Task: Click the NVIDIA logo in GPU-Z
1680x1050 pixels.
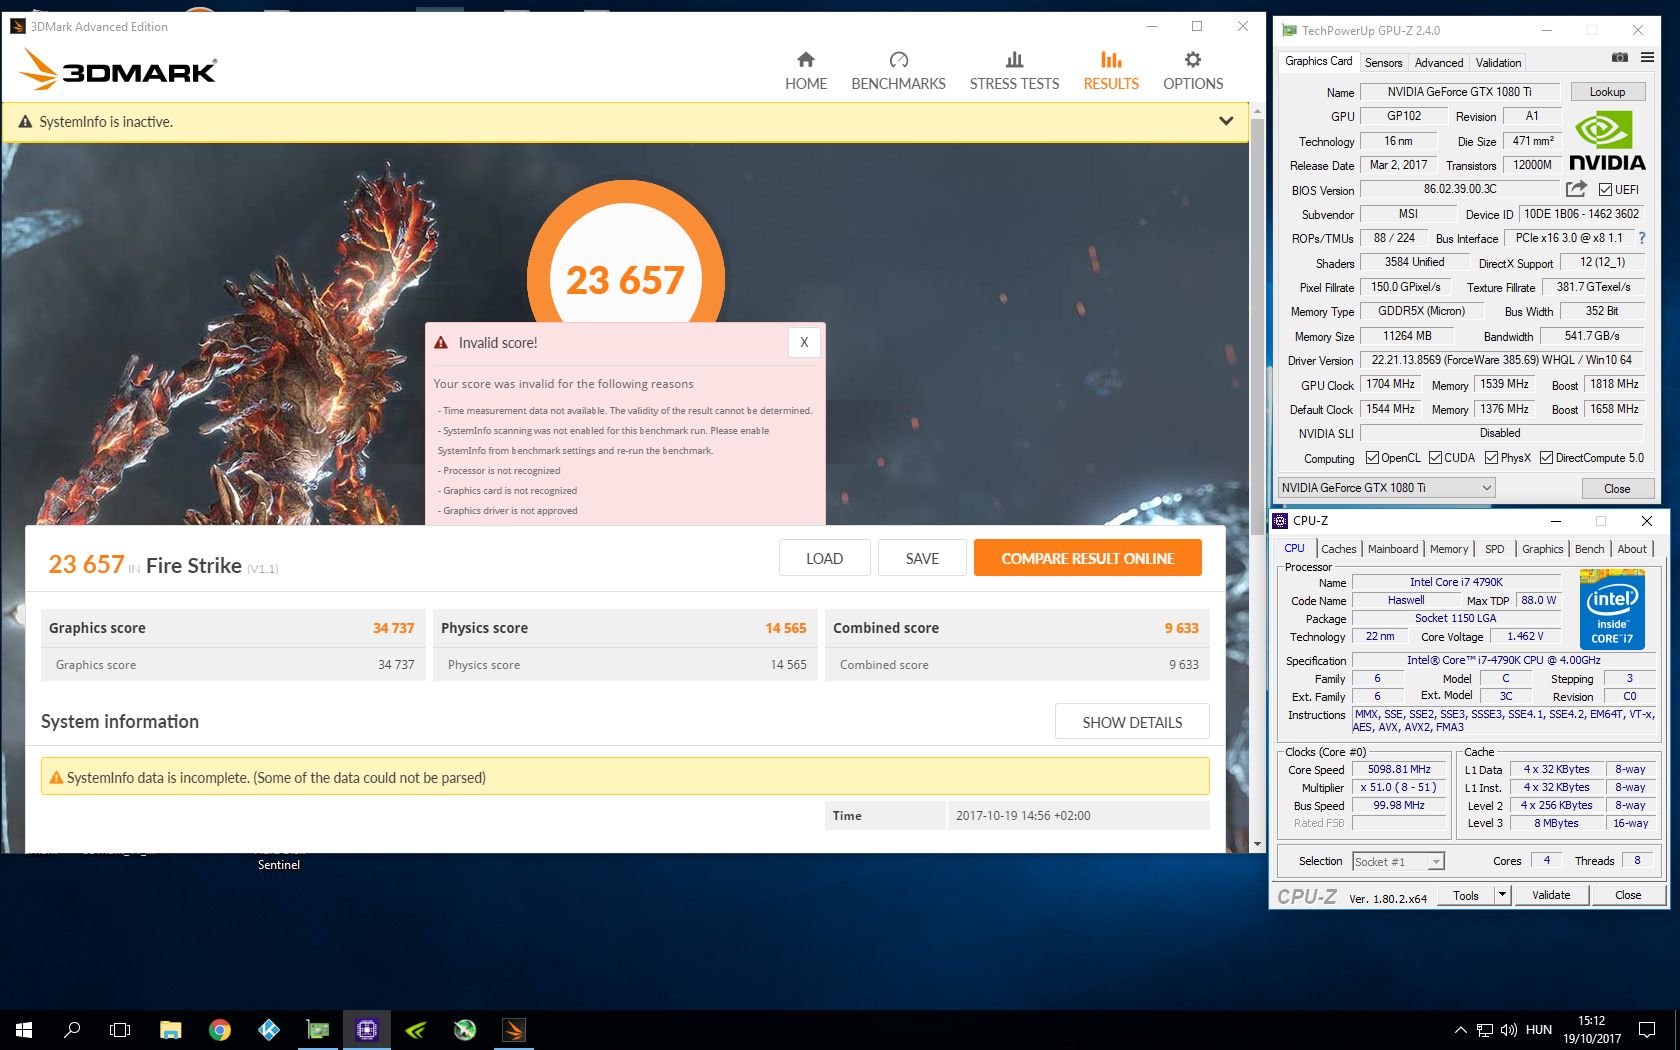Action: pyautogui.click(x=1606, y=141)
